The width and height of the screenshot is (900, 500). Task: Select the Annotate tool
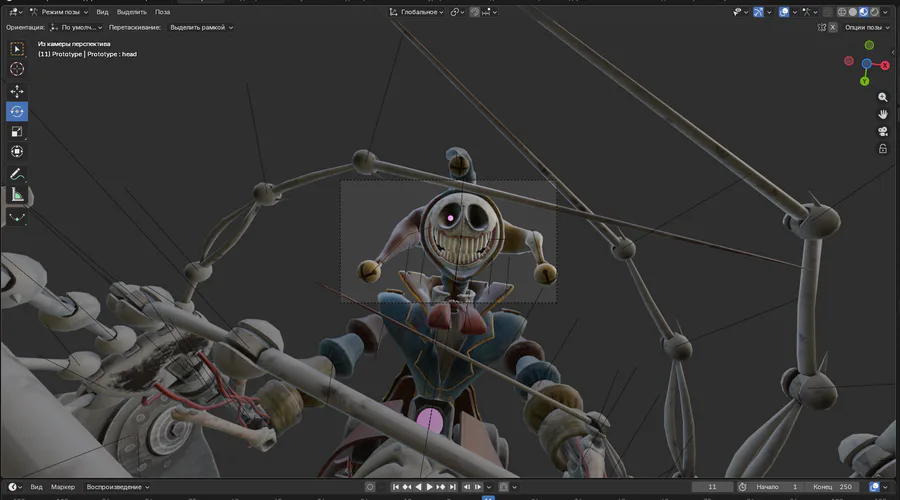pyautogui.click(x=17, y=175)
